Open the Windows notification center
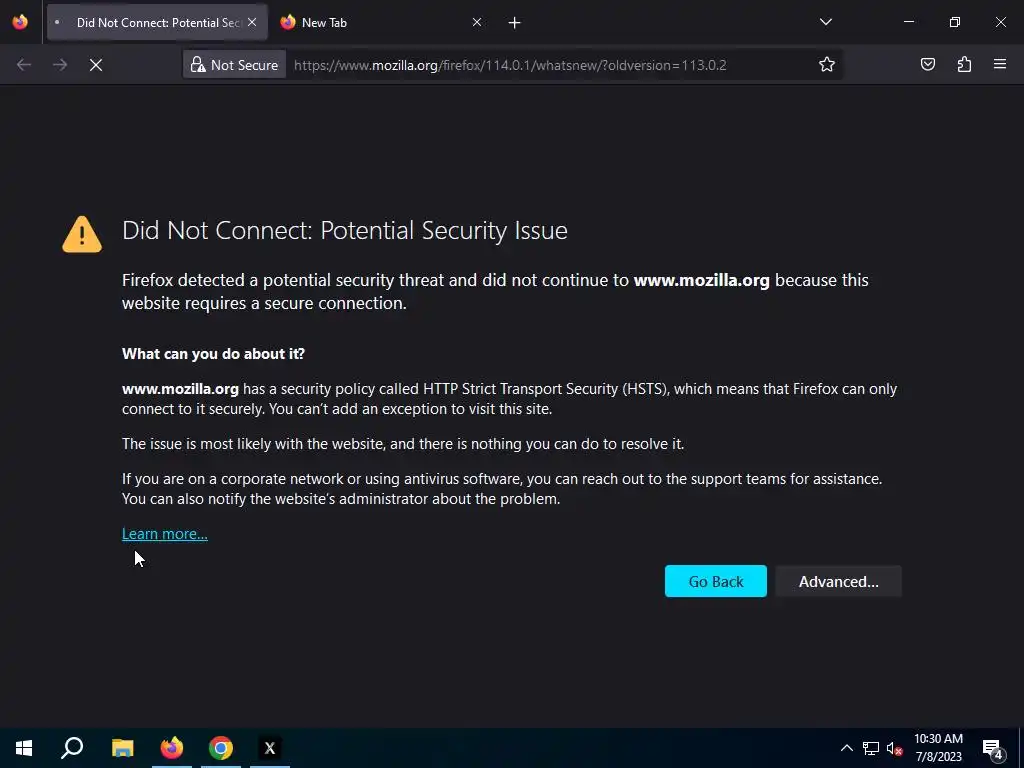1024x768 pixels. [x=992, y=748]
